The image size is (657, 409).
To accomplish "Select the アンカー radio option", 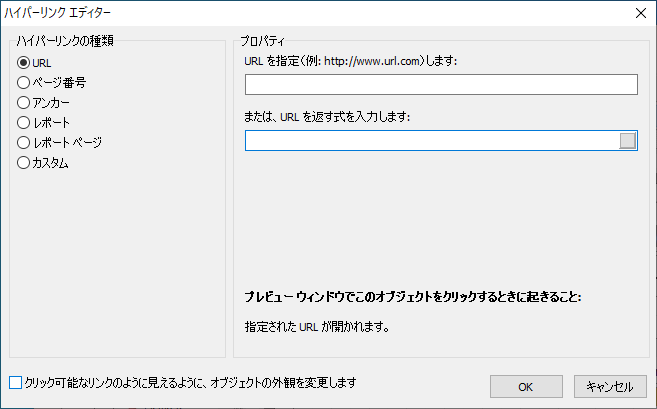I will [24, 102].
